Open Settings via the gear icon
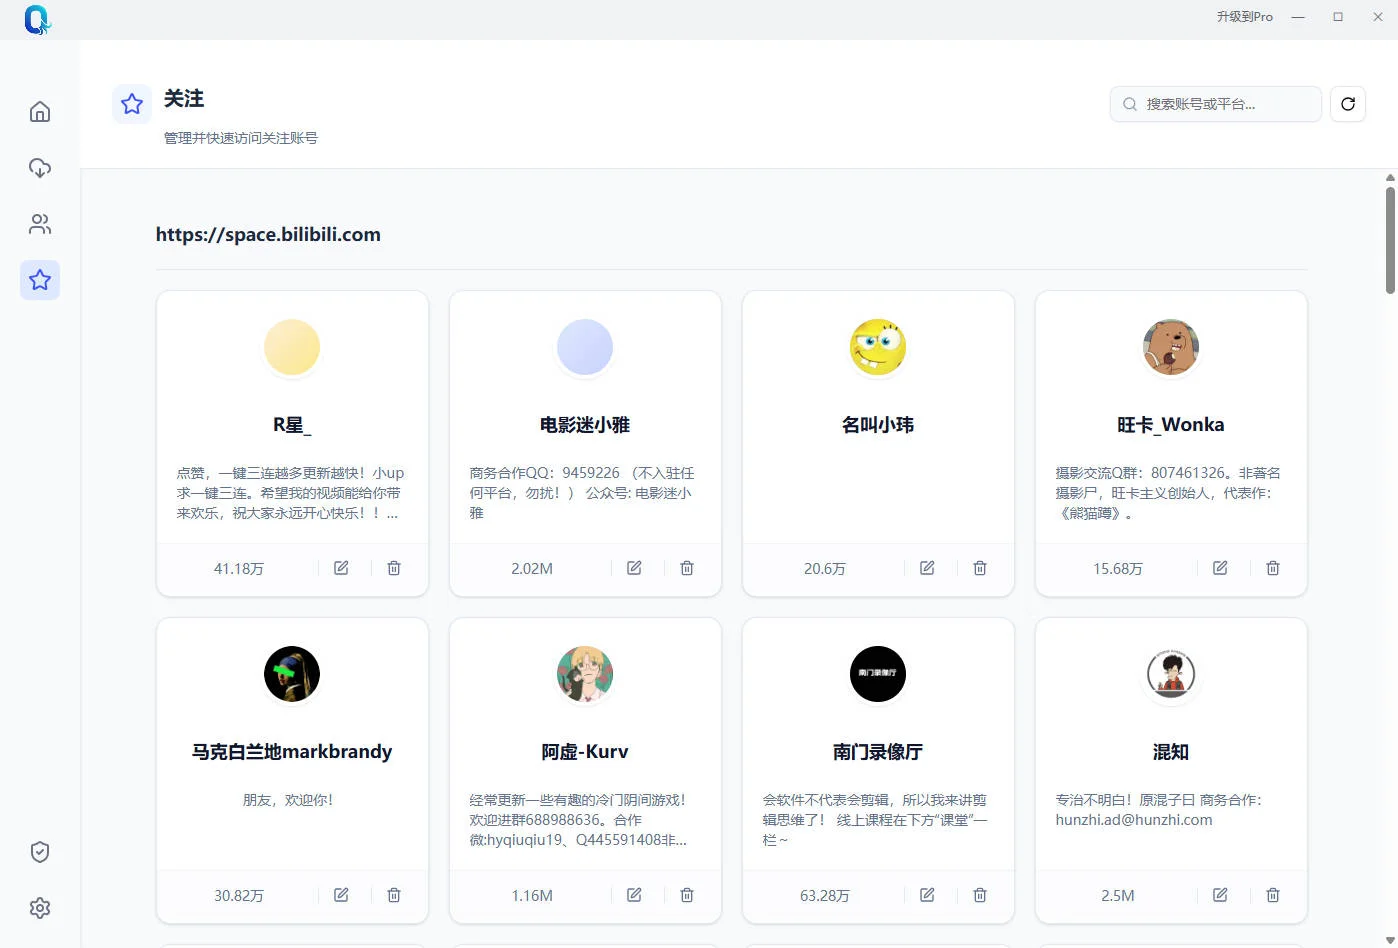Screen dimensions: 1398x948 [x=40, y=907]
